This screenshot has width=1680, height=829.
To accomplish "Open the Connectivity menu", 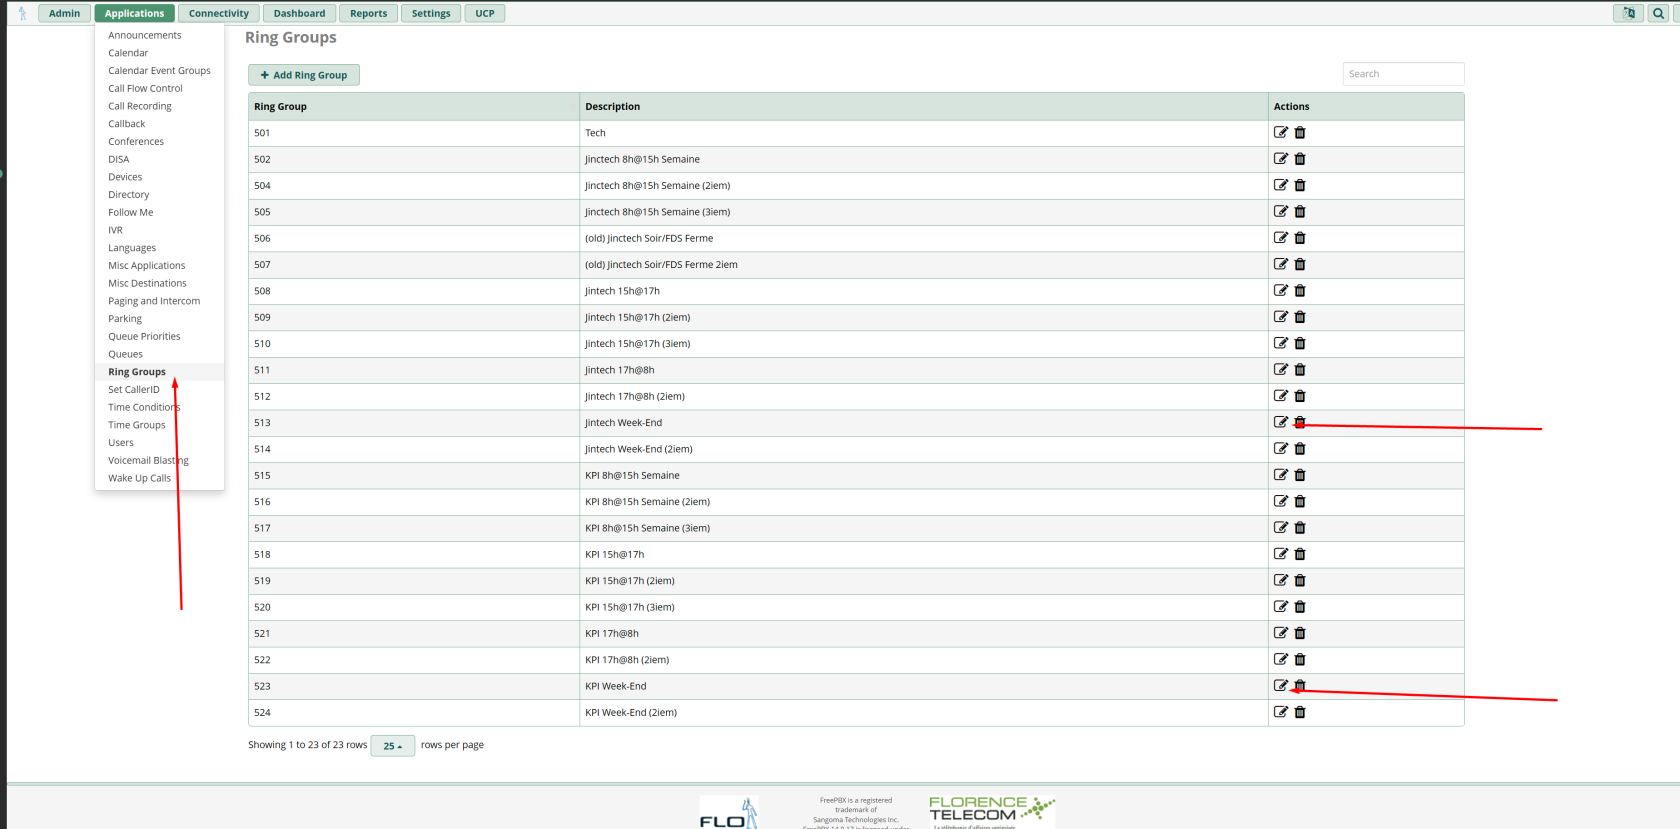I will (219, 13).
